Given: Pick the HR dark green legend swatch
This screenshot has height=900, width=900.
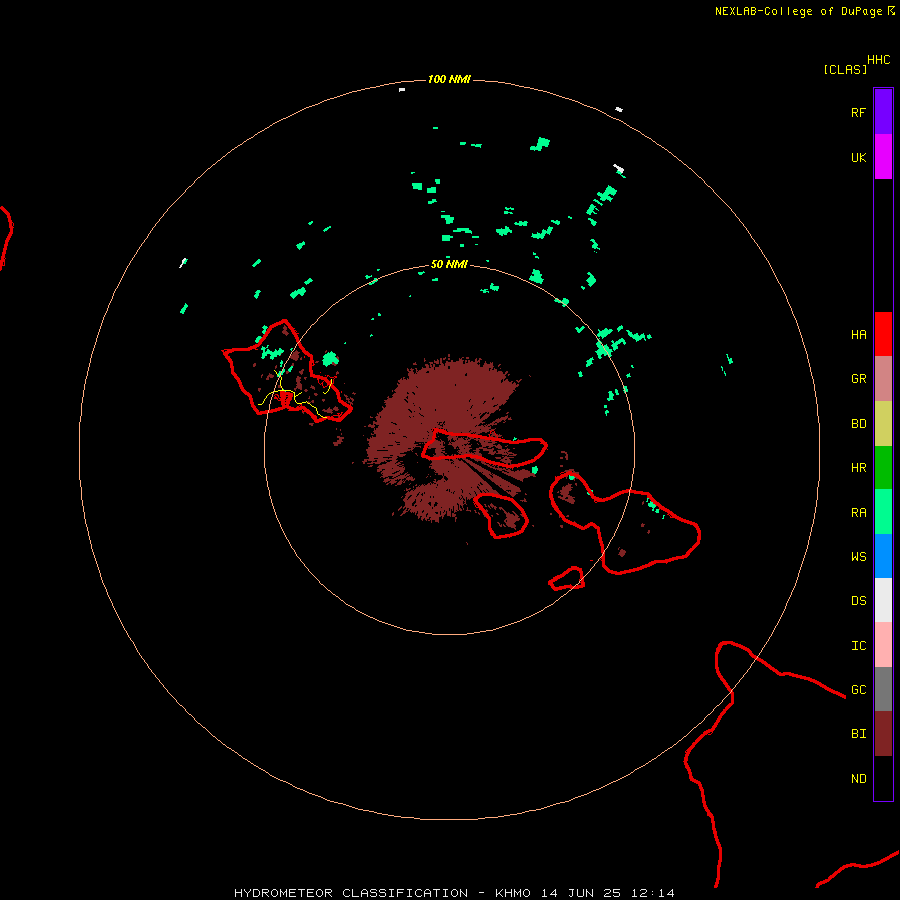Looking at the screenshot, I should click(x=883, y=468).
